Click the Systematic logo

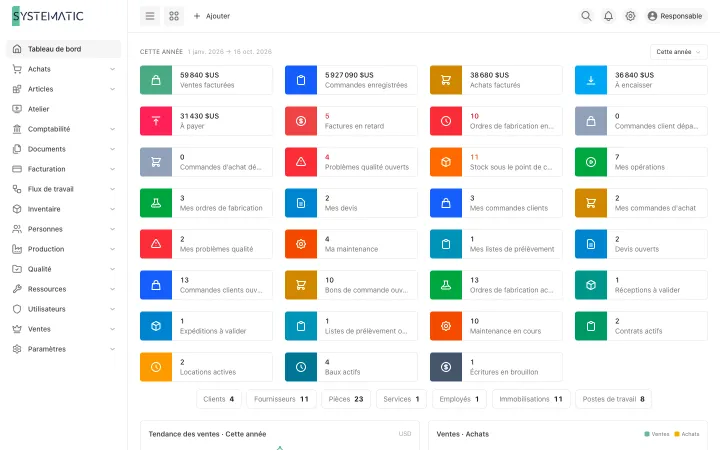pyautogui.click(x=47, y=16)
